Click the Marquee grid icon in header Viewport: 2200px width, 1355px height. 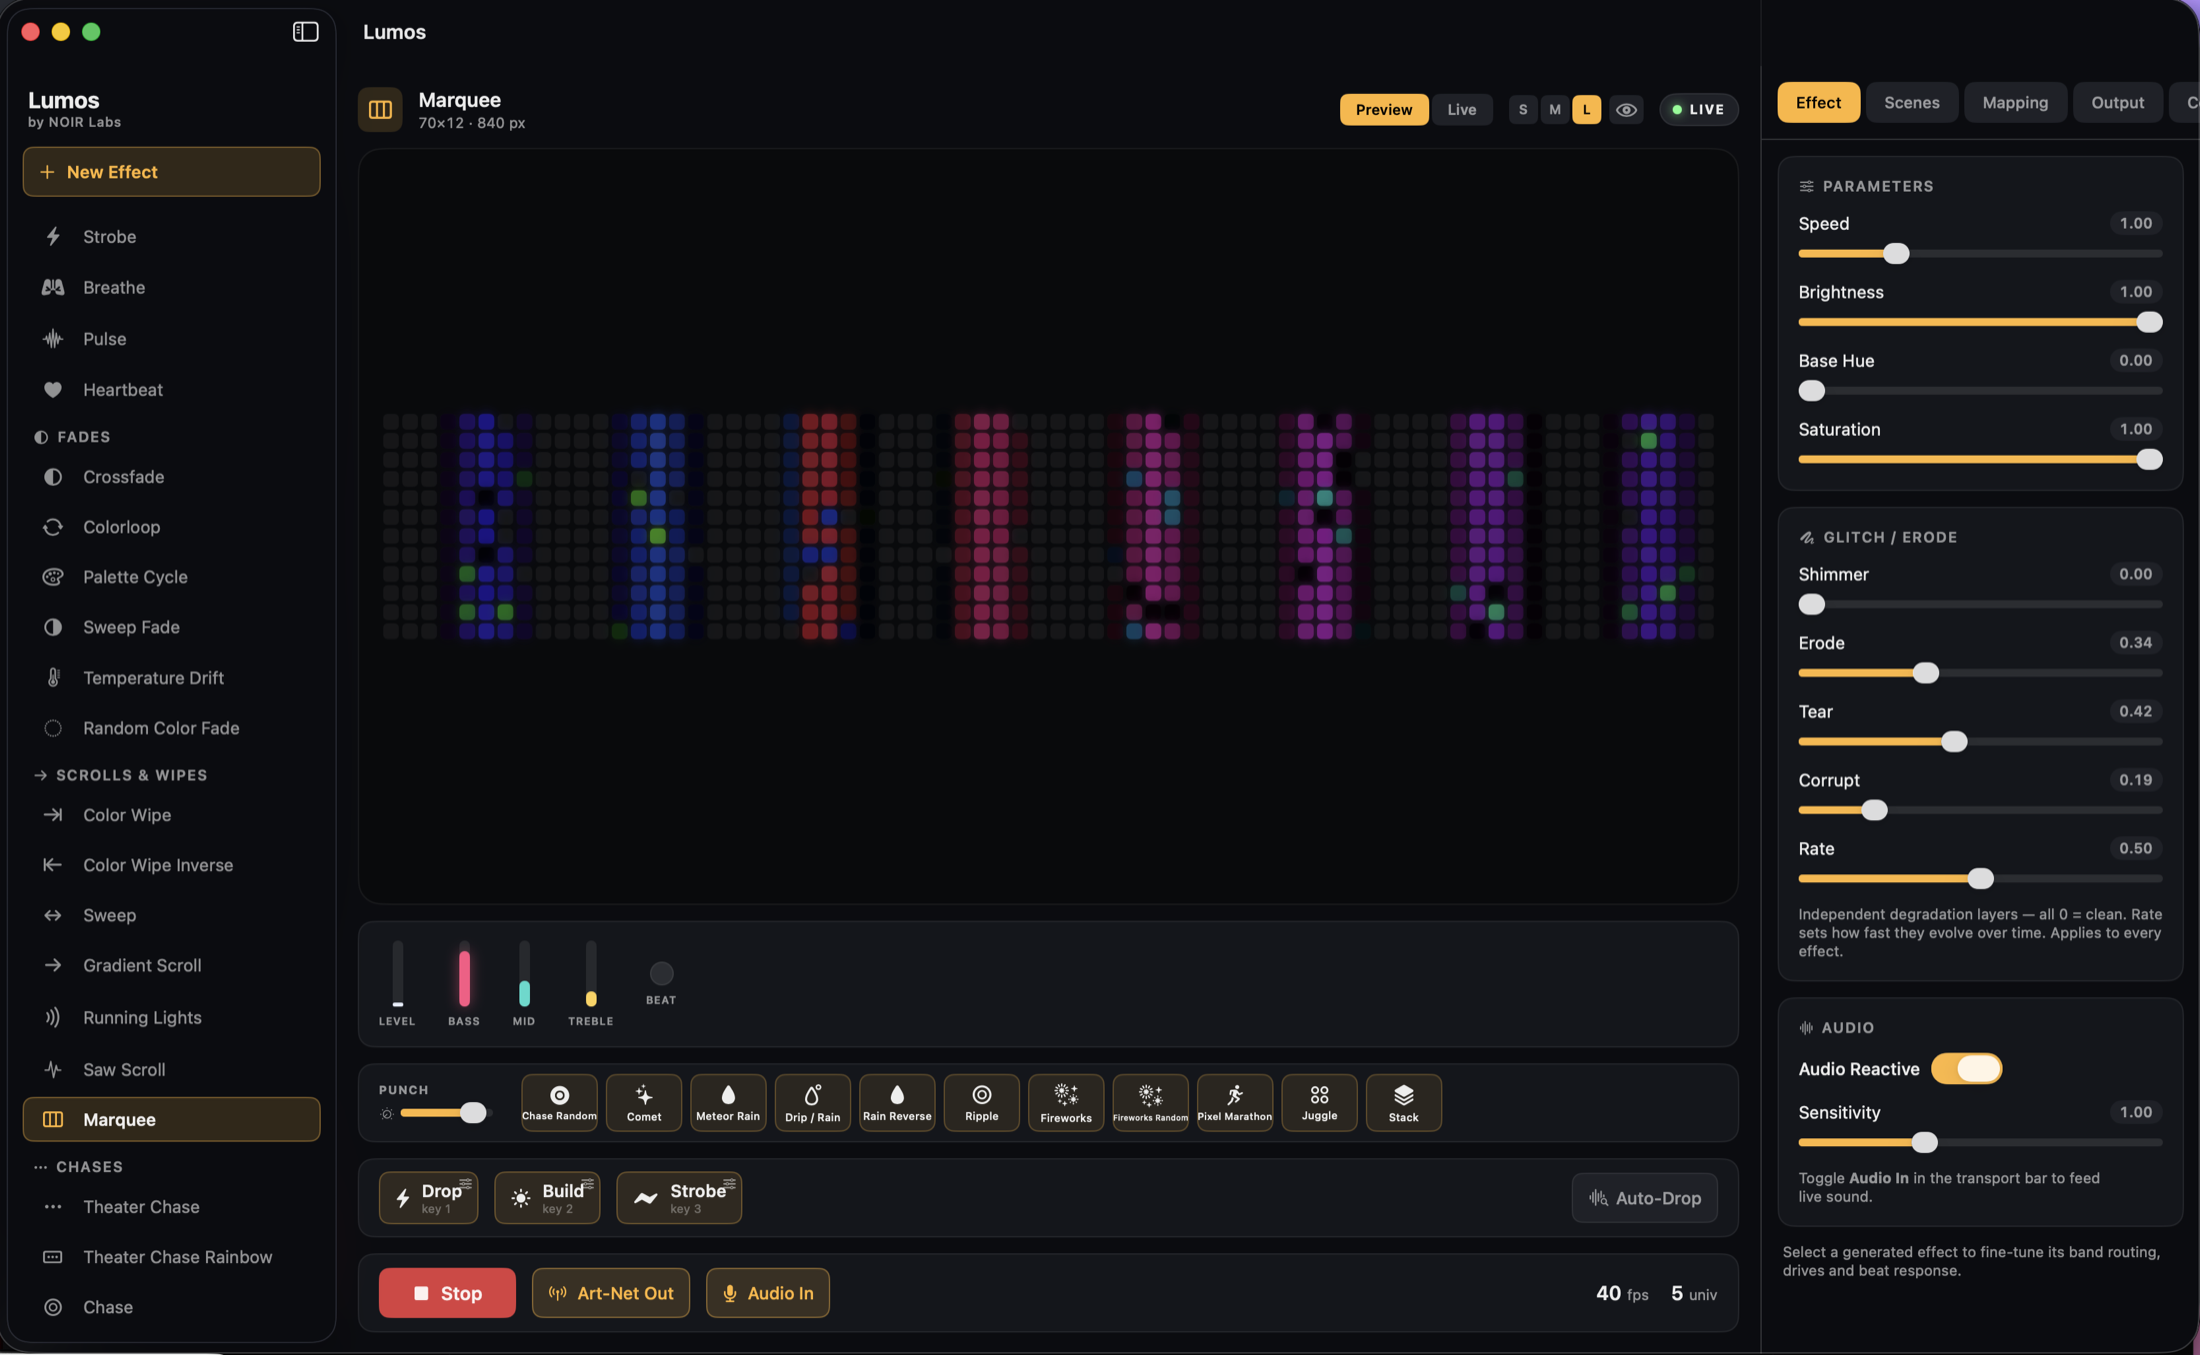(380, 109)
